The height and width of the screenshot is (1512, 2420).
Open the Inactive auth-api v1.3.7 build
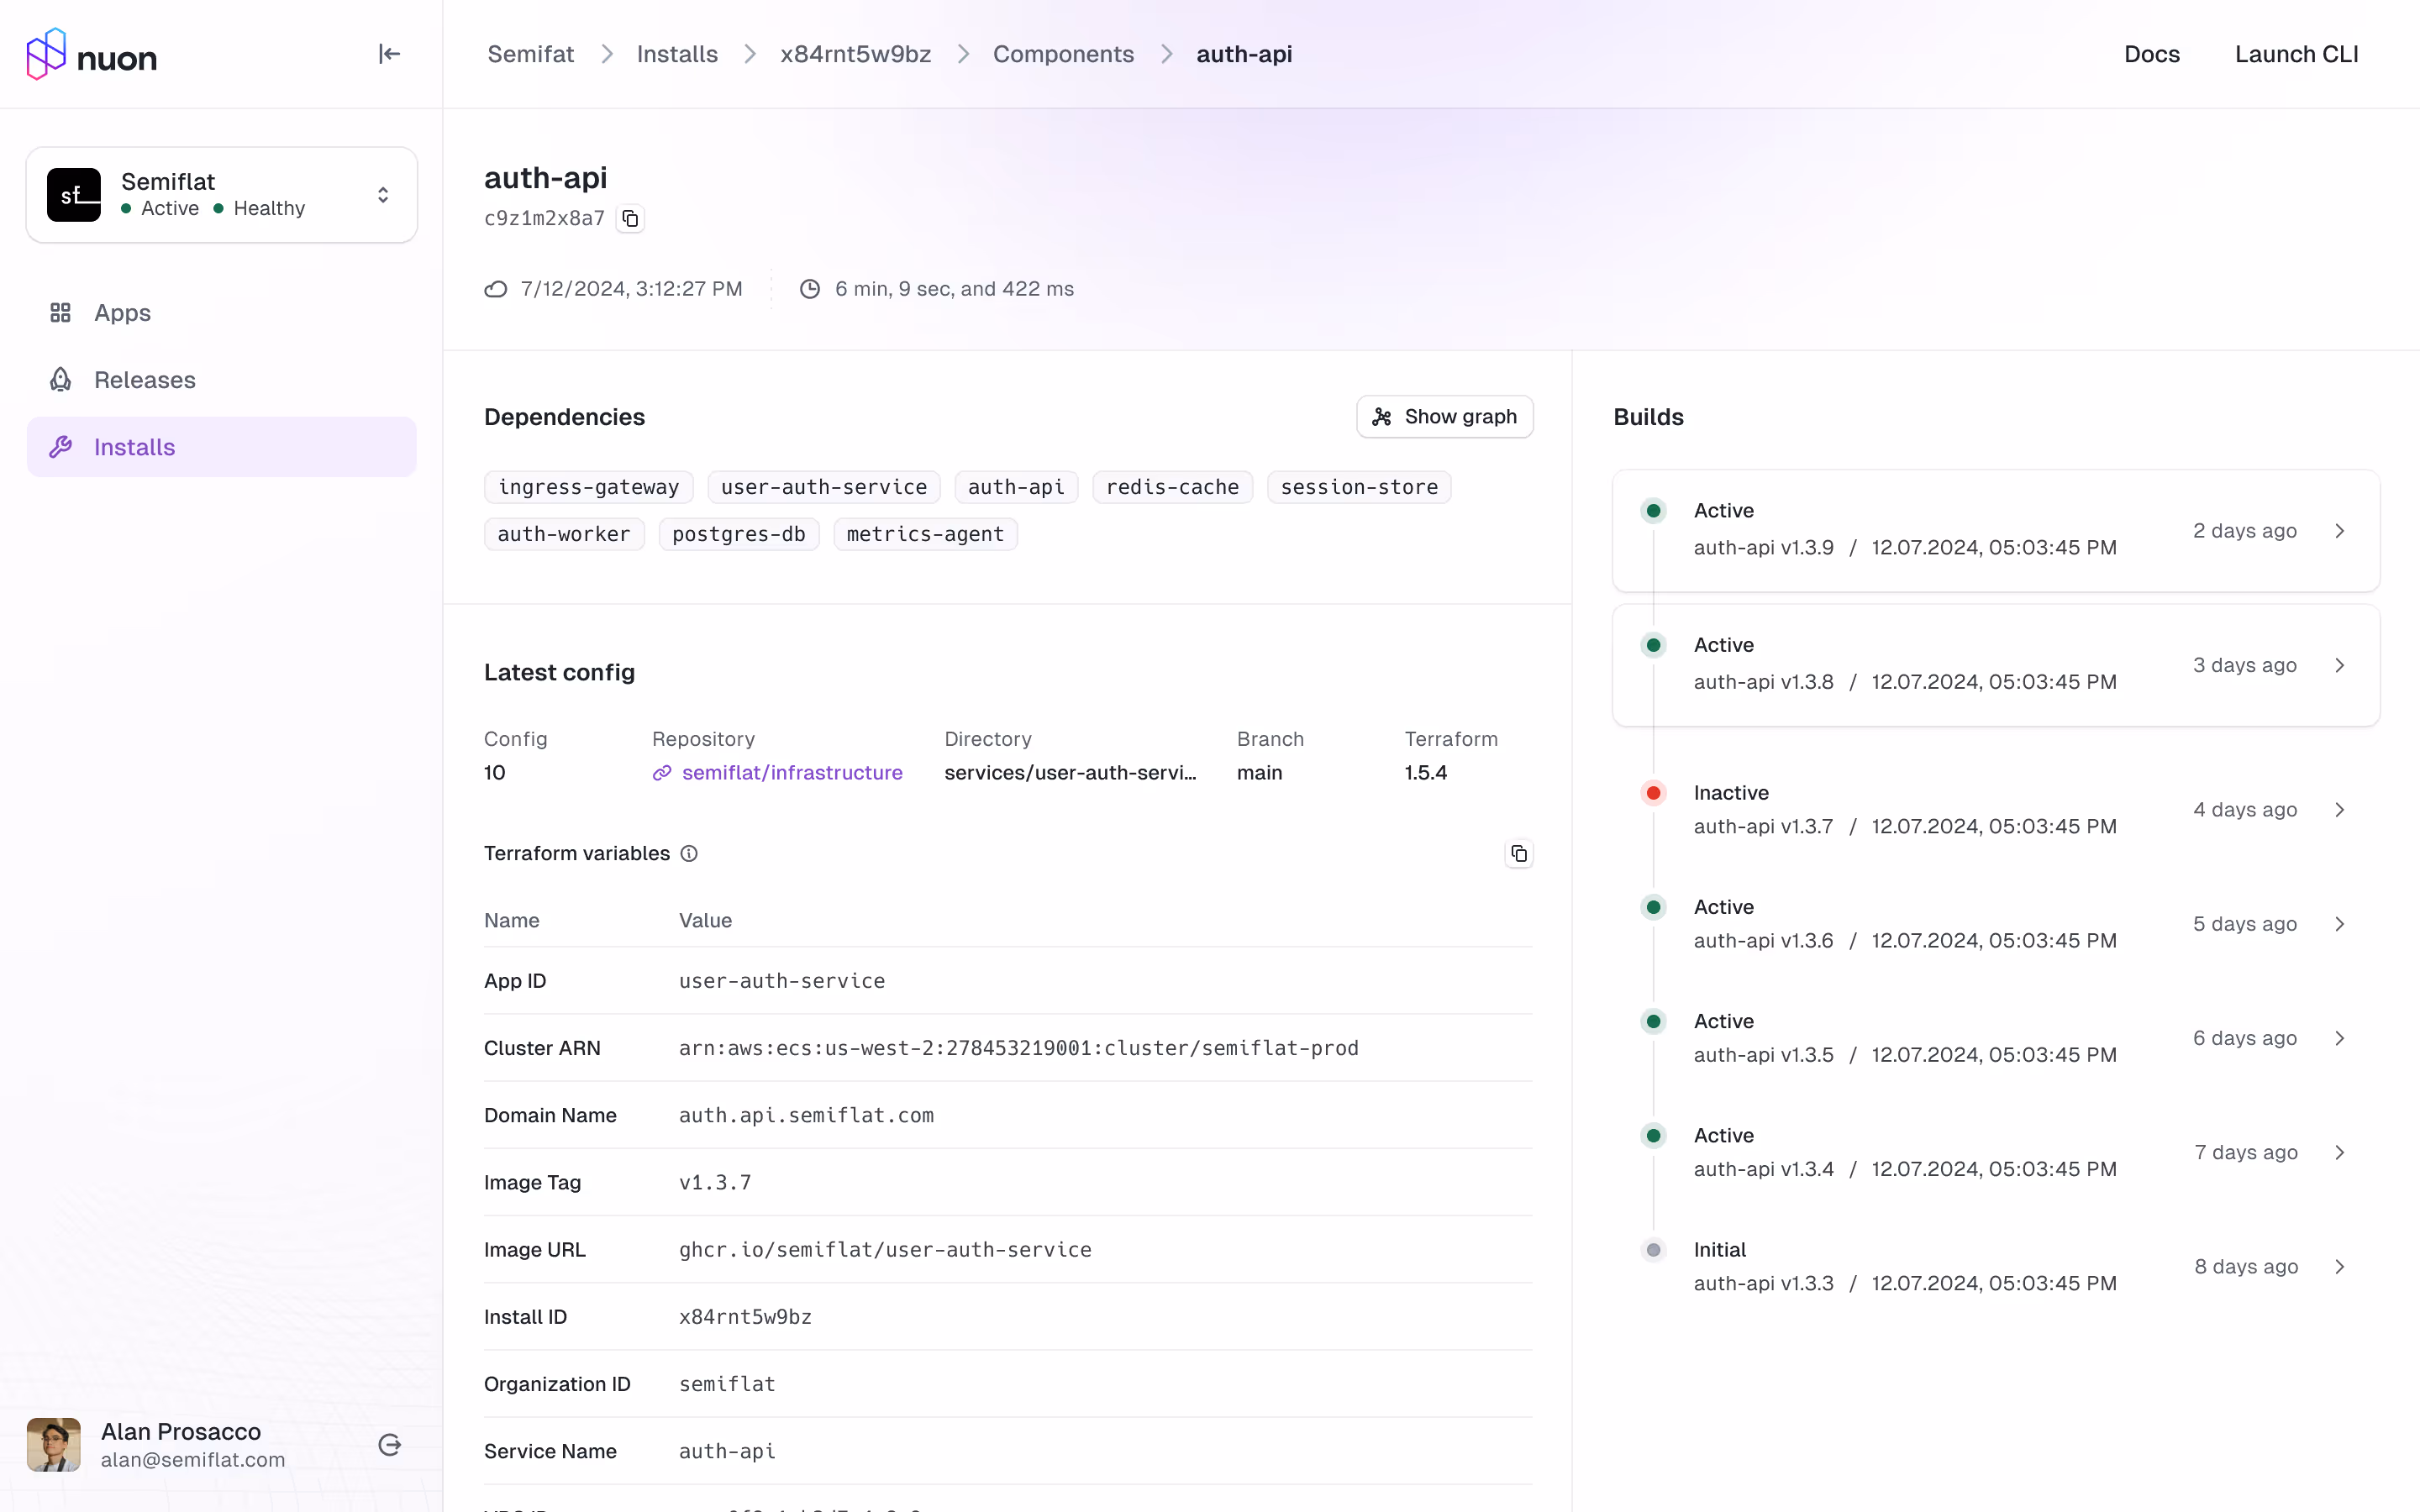(x=1996, y=809)
